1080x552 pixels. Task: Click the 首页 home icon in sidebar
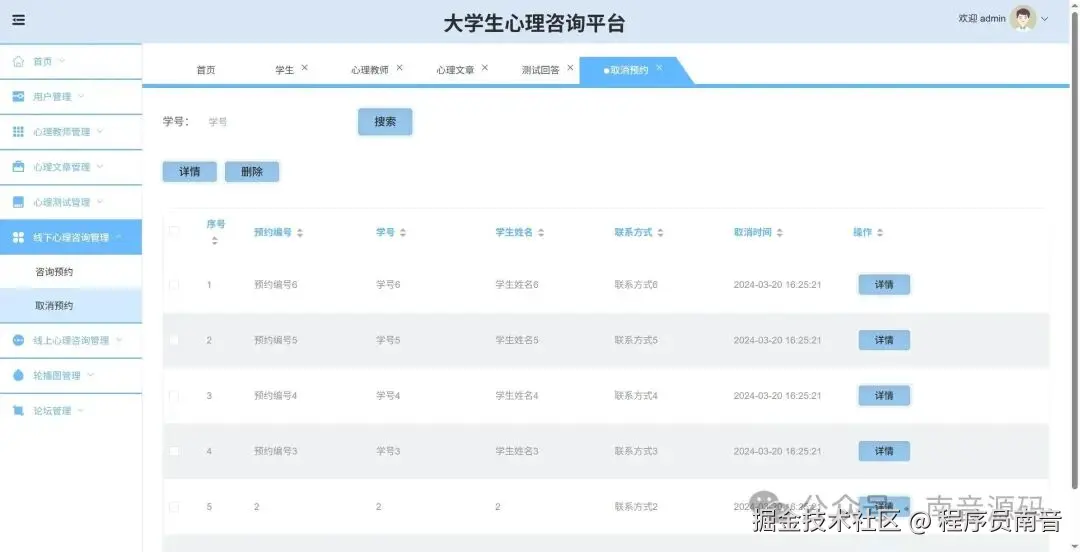tap(19, 61)
